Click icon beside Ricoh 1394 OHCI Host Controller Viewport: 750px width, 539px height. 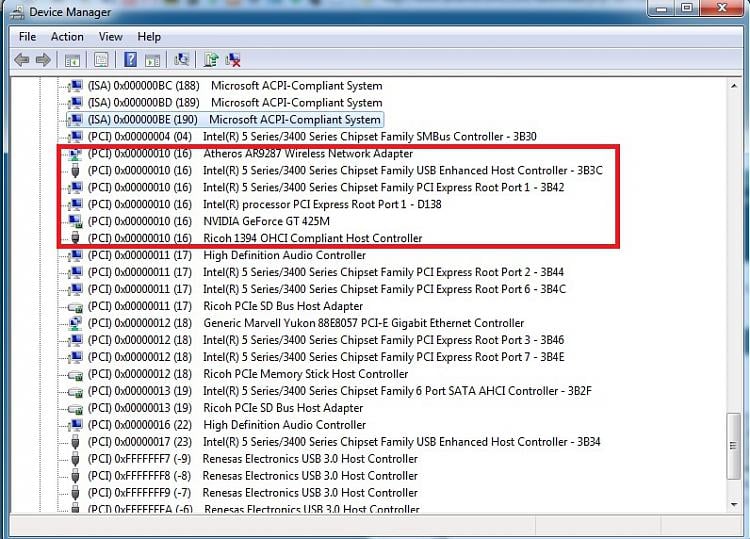[76, 238]
